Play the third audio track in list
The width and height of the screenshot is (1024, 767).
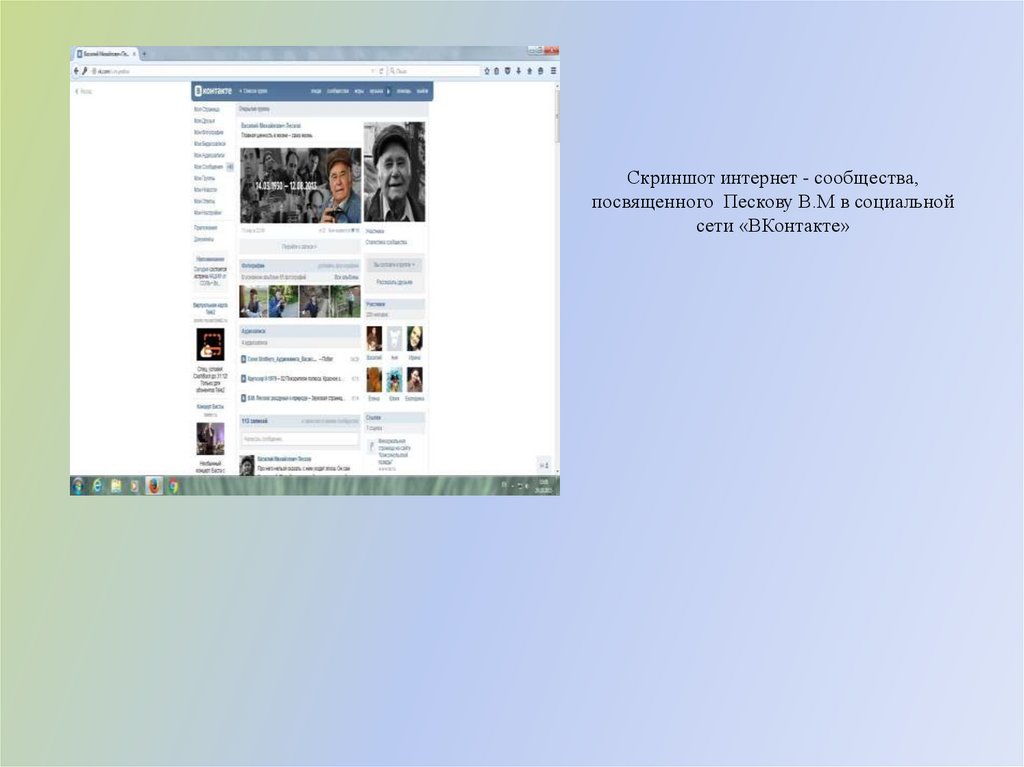(x=244, y=398)
